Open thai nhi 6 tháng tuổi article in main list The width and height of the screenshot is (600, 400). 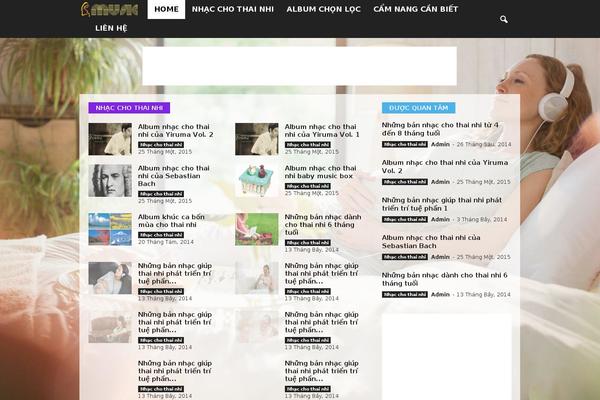(x=323, y=225)
